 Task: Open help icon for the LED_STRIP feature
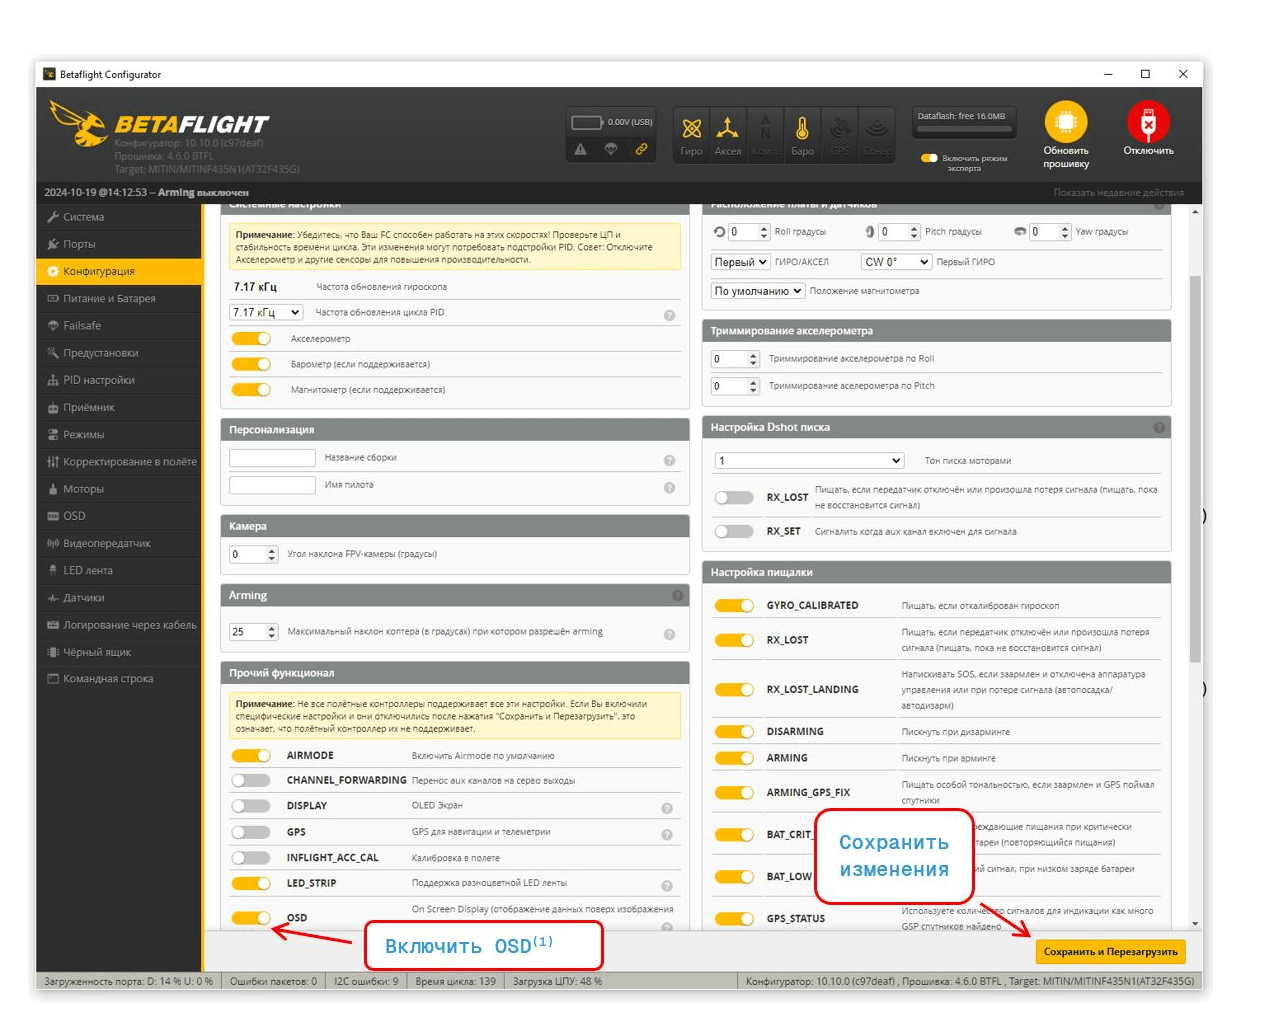tap(667, 885)
